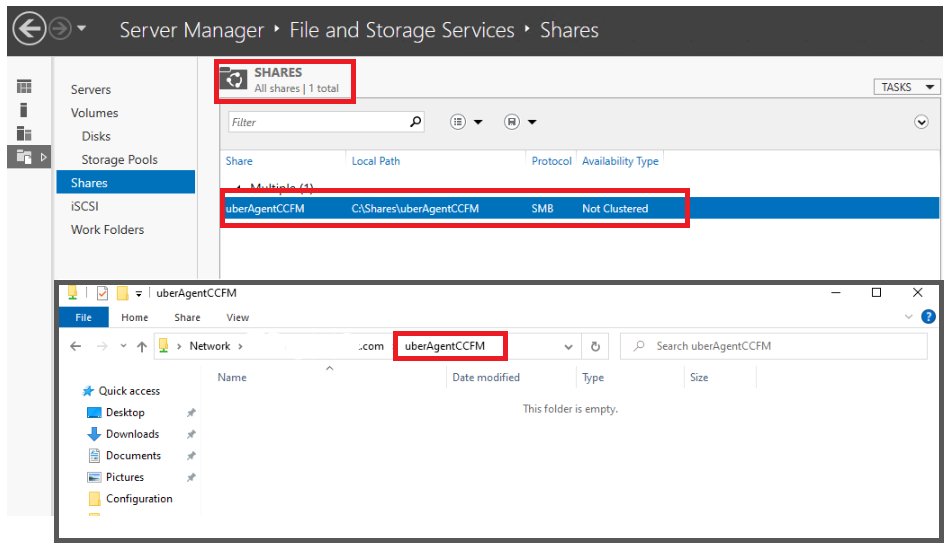The height and width of the screenshot is (549, 951).
Task: Open the Home ribbon tab in Explorer
Action: (x=134, y=317)
